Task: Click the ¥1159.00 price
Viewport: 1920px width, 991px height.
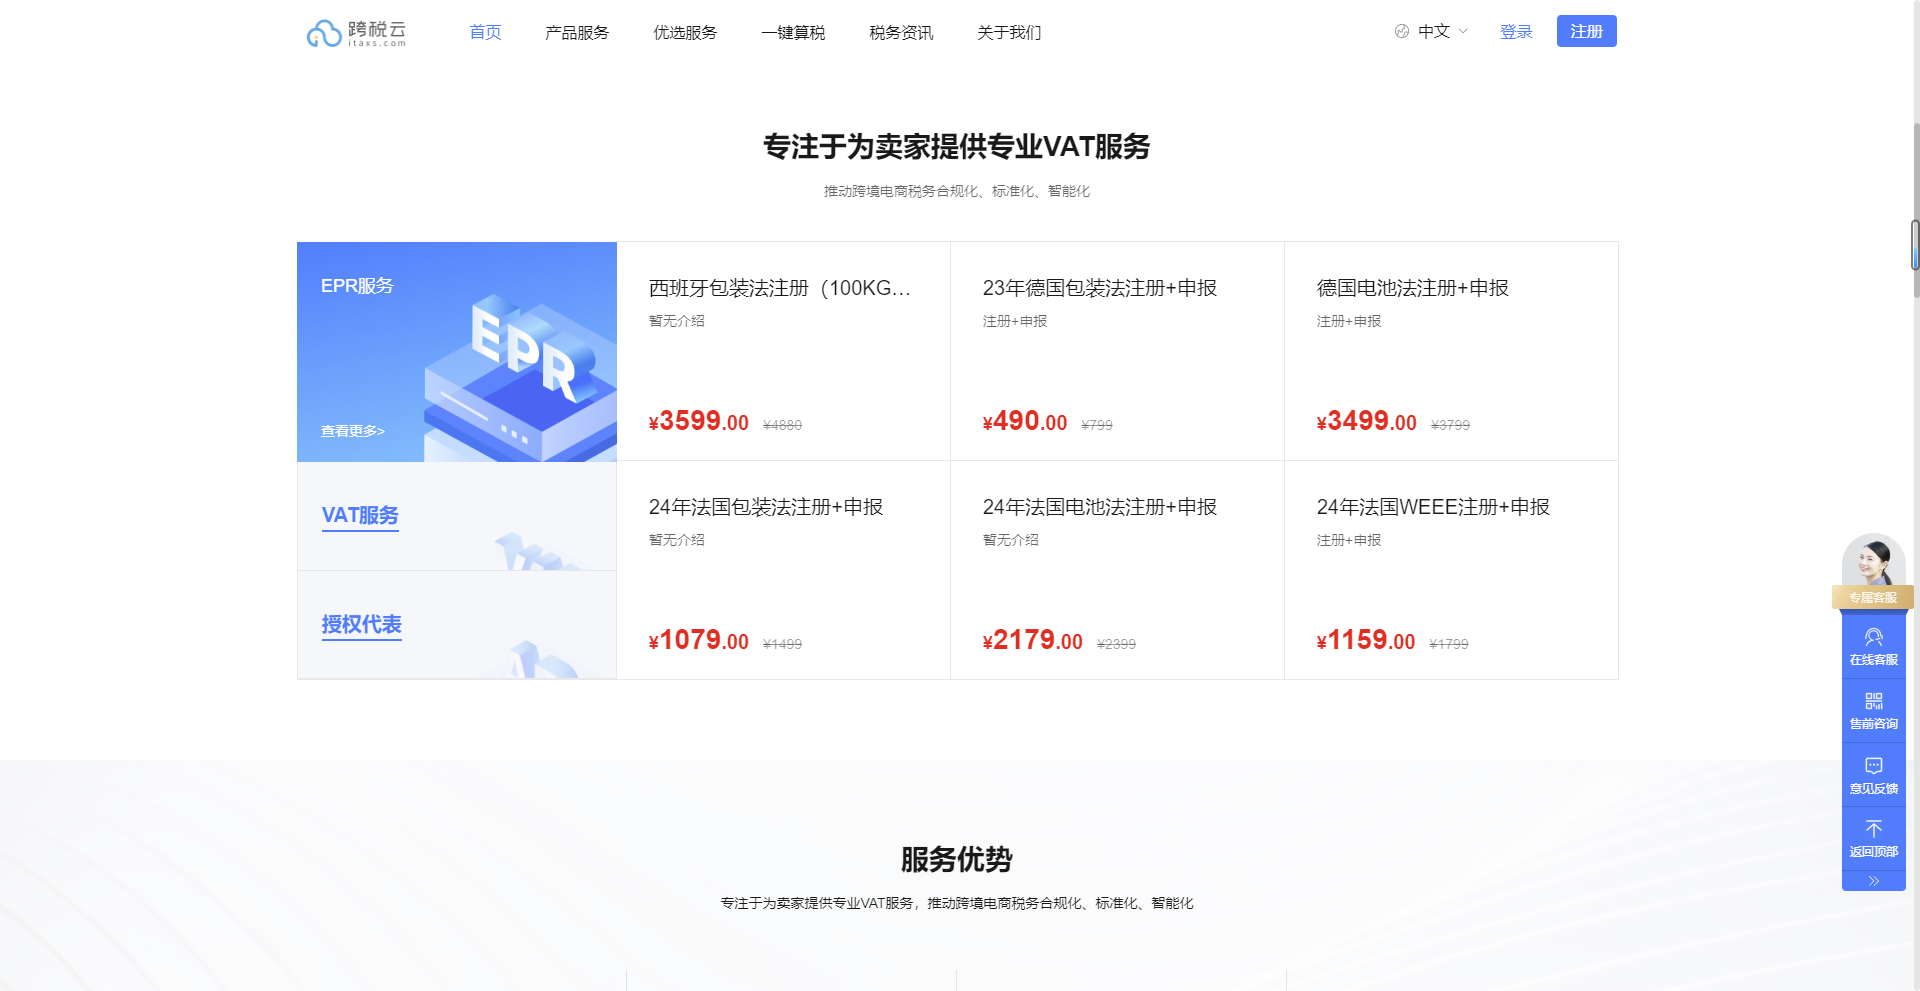Action: pyautogui.click(x=1366, y=640)
